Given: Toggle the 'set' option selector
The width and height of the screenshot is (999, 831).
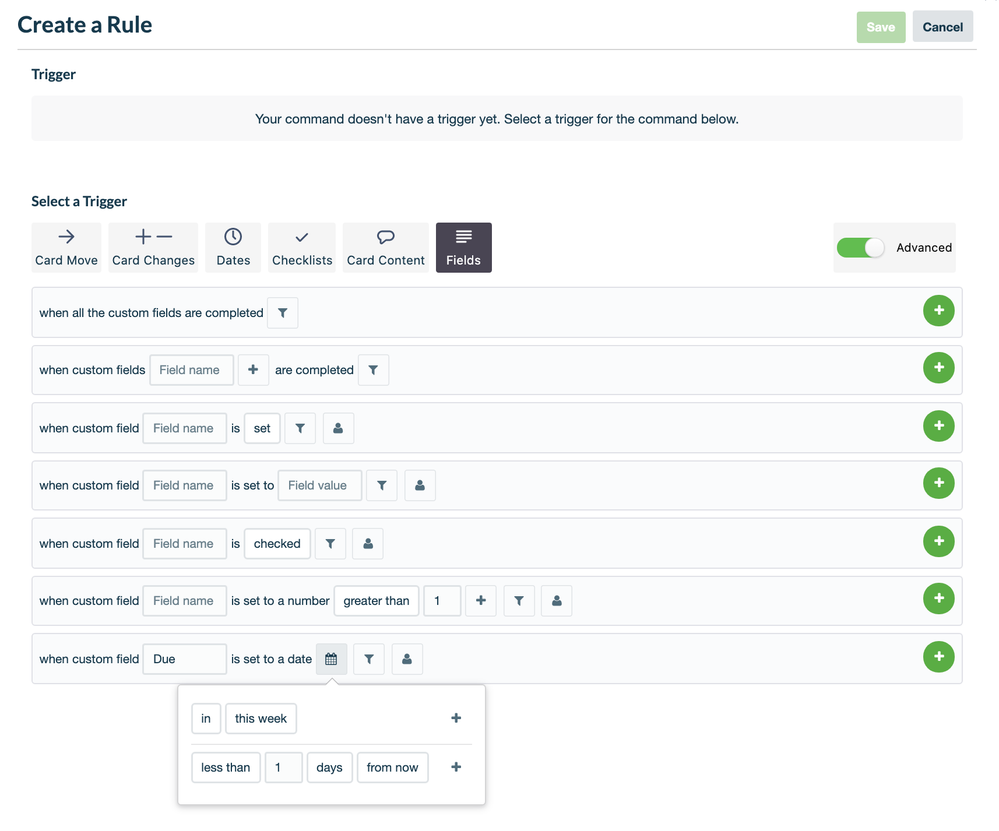Looking at the screenshot, I should pyautogui.click(x=262, y=428).
